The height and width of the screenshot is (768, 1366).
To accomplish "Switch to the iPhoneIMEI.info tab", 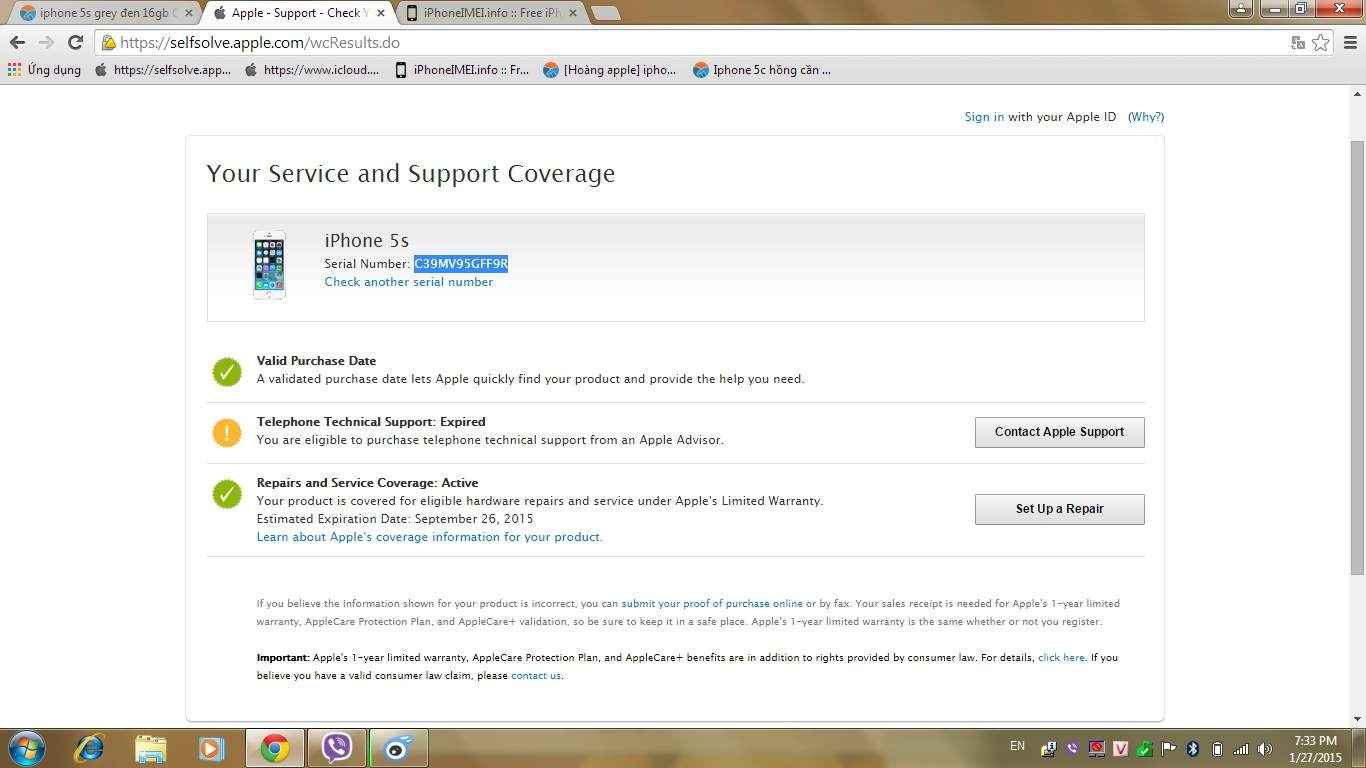I will 488,13.
